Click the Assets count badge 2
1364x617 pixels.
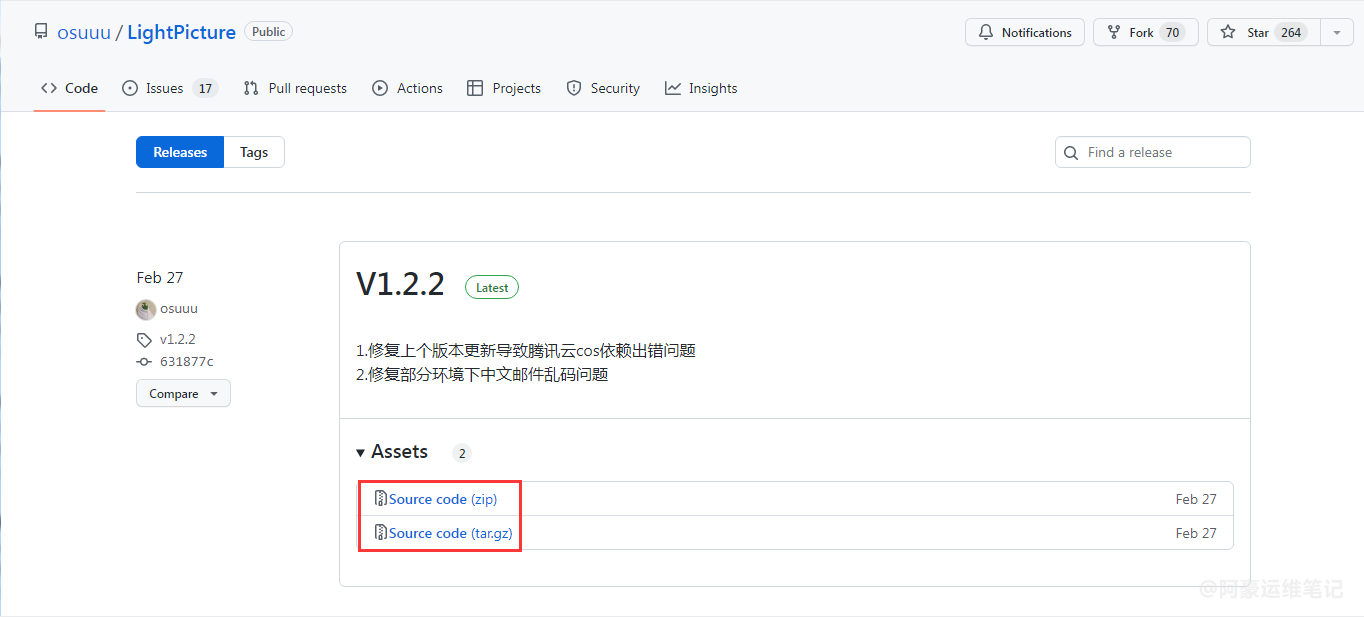point(461,453)
